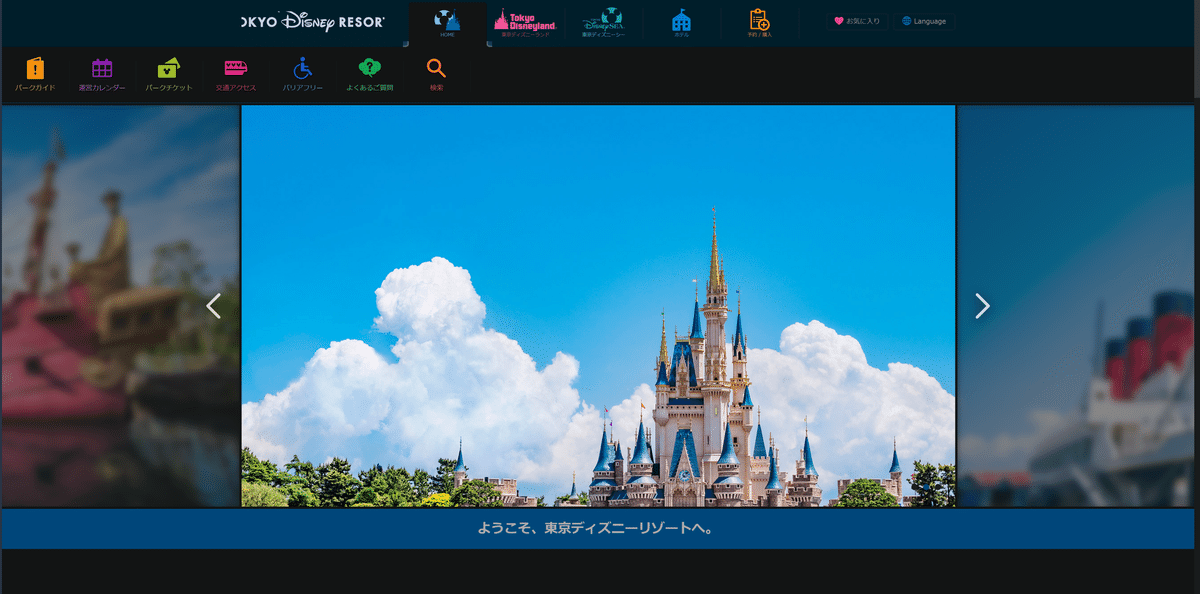Select the HOME tab

[x=447, y=24]
